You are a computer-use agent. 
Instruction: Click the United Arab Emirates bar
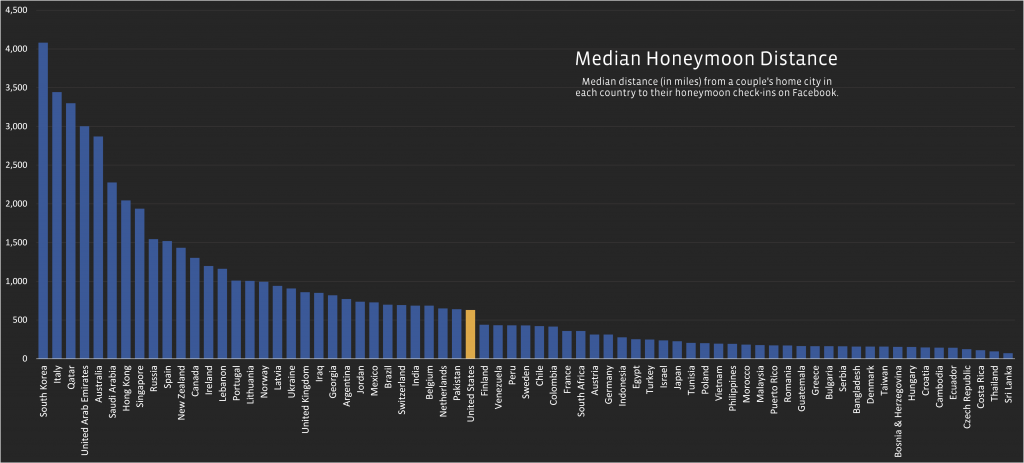pyautogui.click(x=84, y=242)
